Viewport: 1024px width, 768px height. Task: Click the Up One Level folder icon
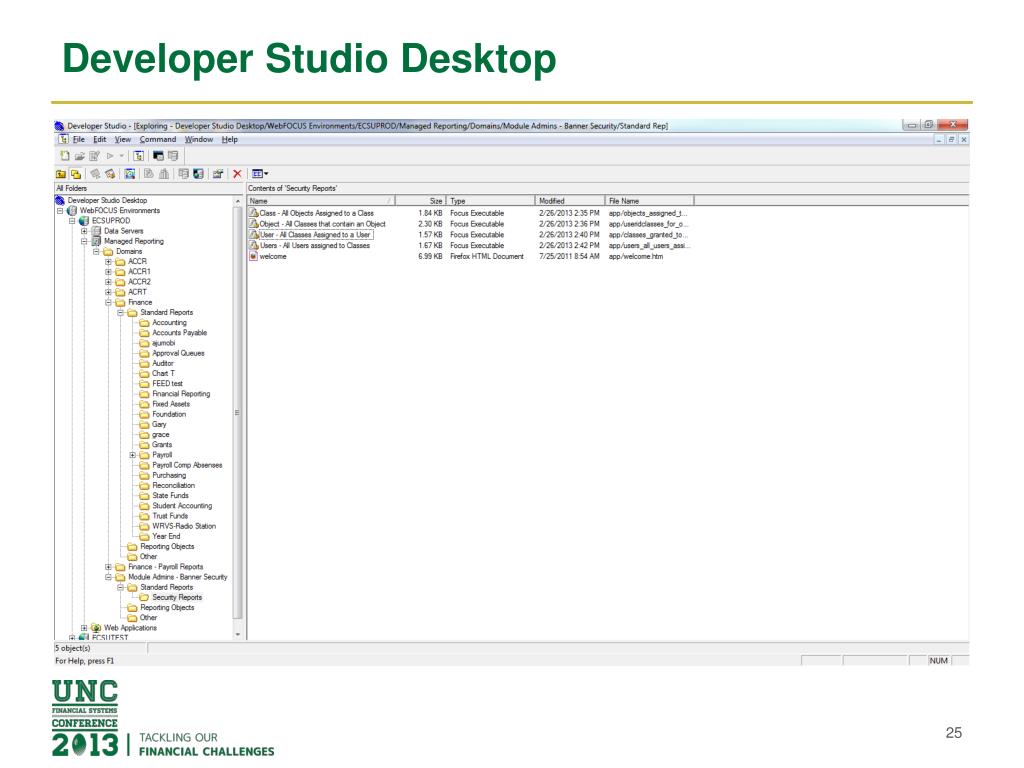61,174
